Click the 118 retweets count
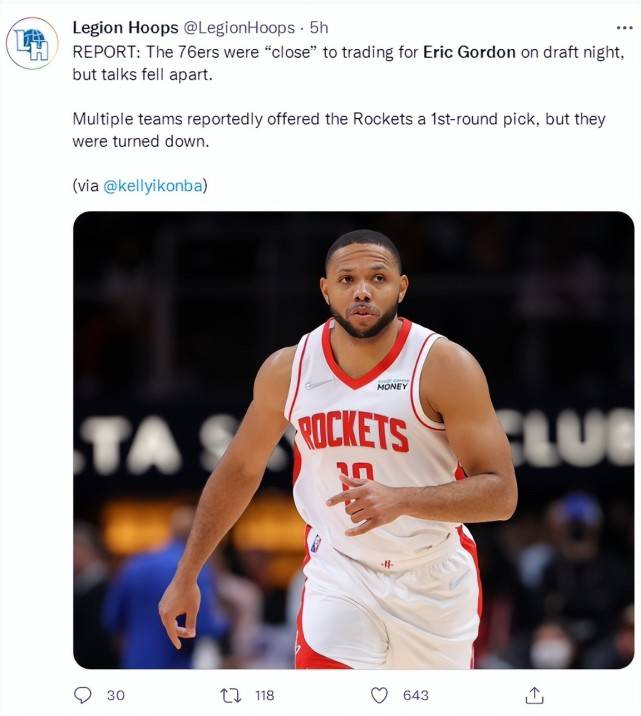Image resolution: width=641 pixels, height=716 pixels. pyautogui.click(x=265, y=695)
